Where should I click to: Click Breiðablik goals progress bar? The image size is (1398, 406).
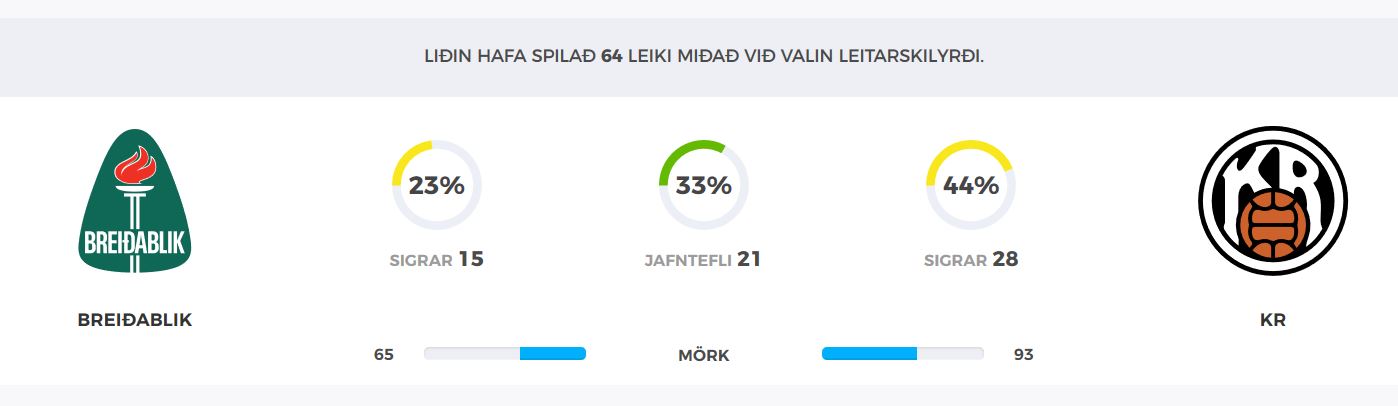point(505,354)
